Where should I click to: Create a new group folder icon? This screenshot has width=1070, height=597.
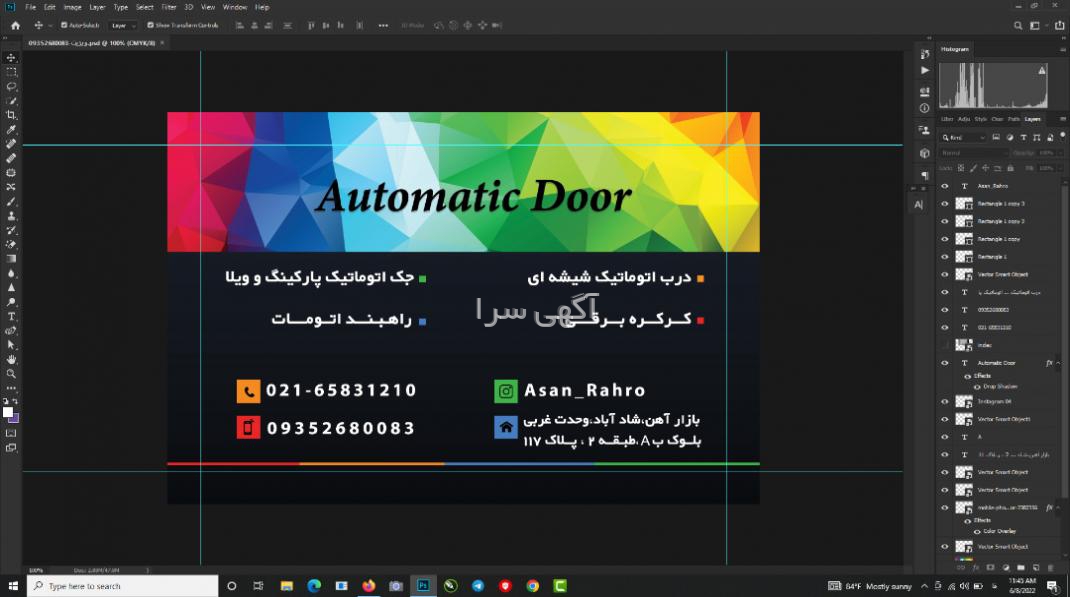click(1020, 567)
